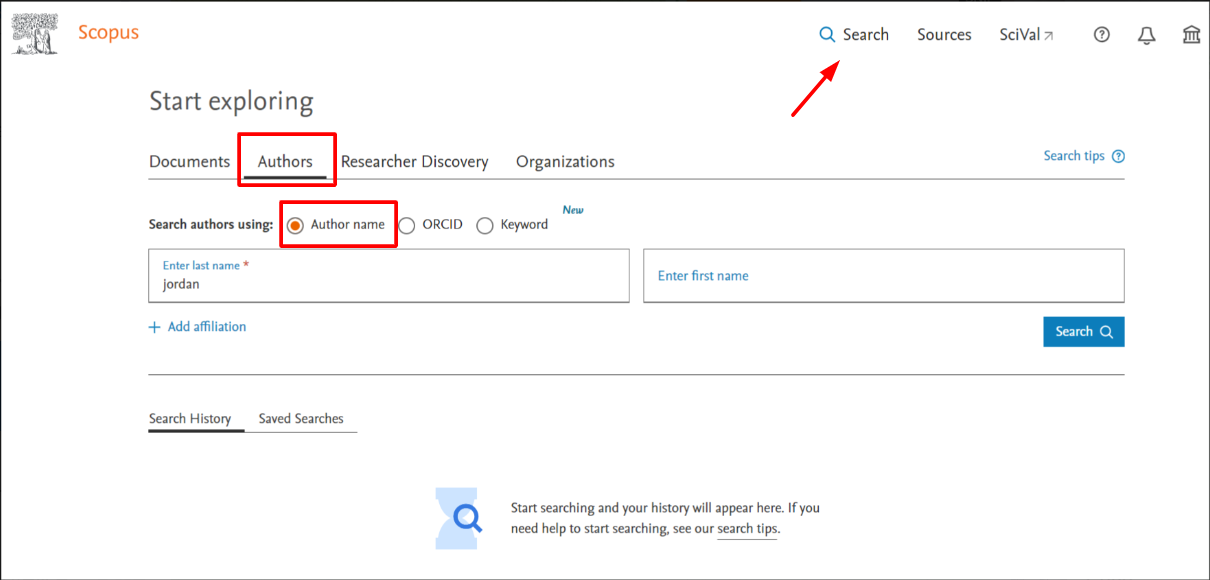The image size is (1210, 580).
Task: Switch to the Organizations tab
Action: pyautogui.click(x=565, y=160)
